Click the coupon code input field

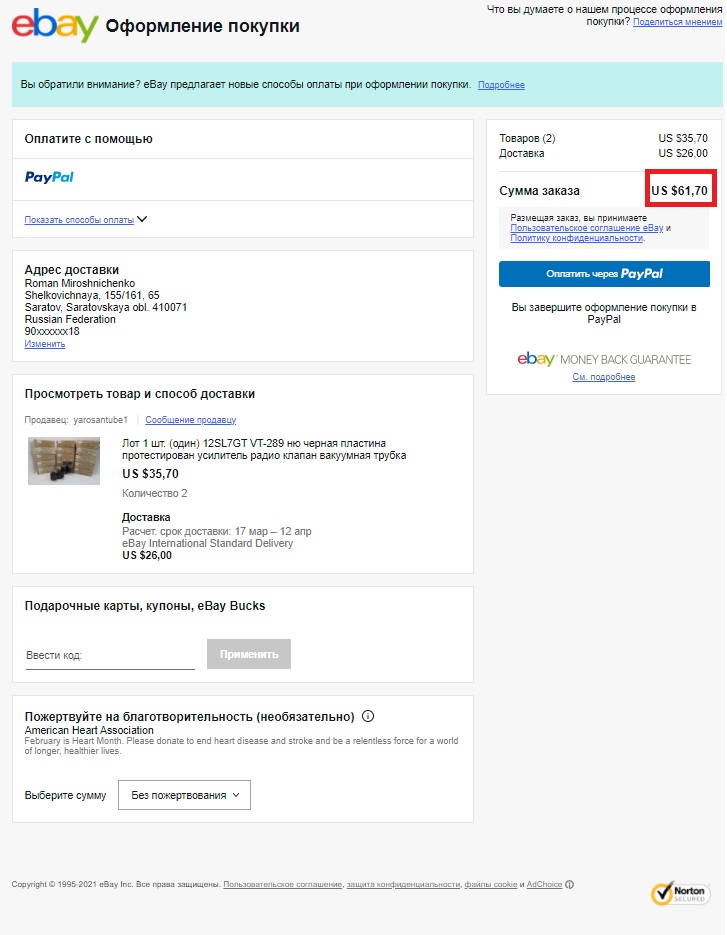click(x=110, y=656)
